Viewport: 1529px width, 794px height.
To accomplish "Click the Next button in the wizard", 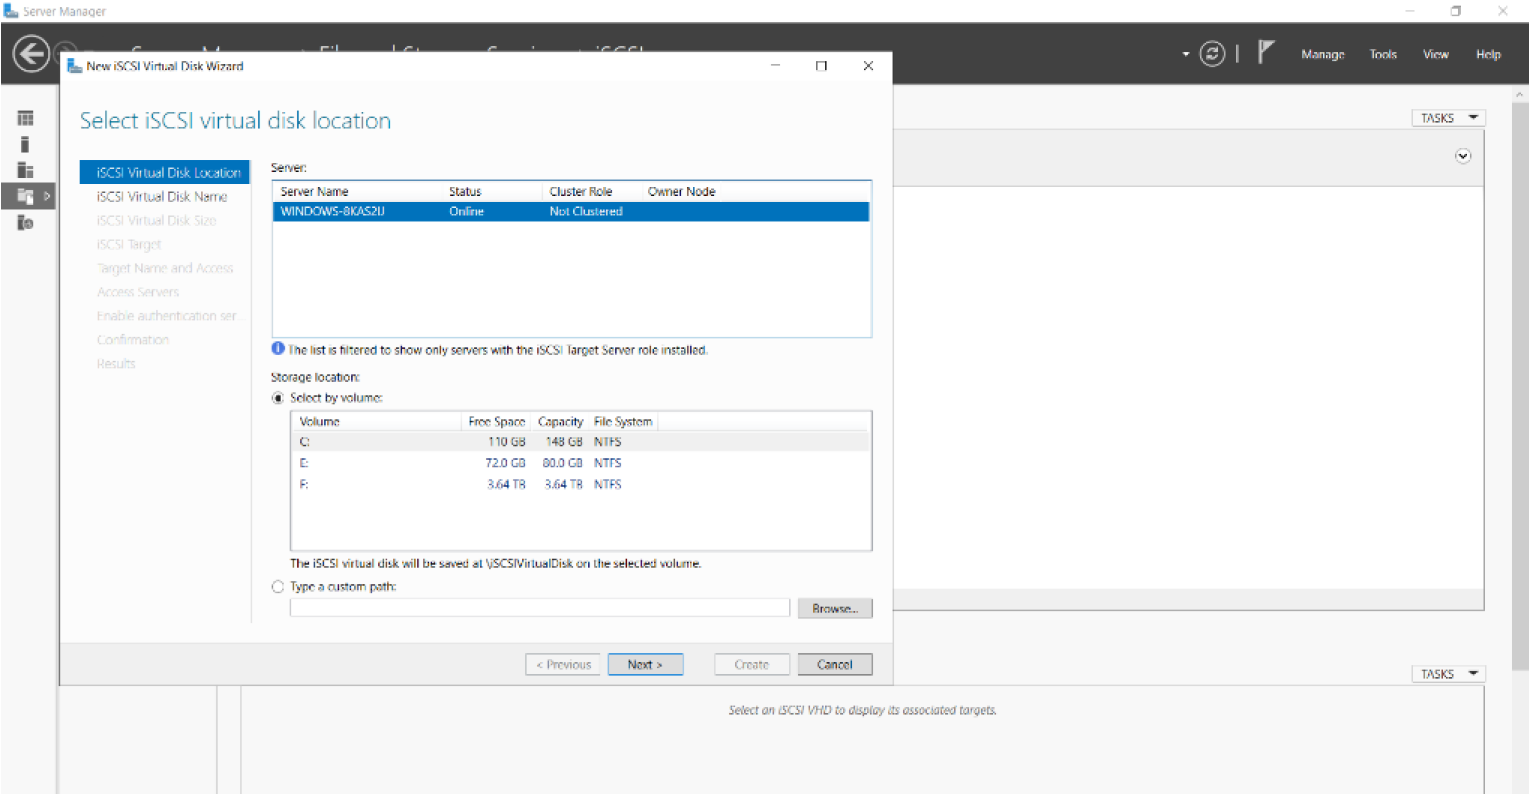I will pos(645,665).
